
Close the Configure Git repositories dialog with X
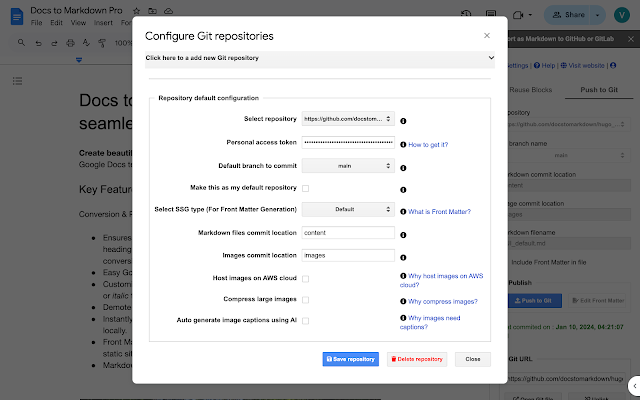(x=487, y=36)
